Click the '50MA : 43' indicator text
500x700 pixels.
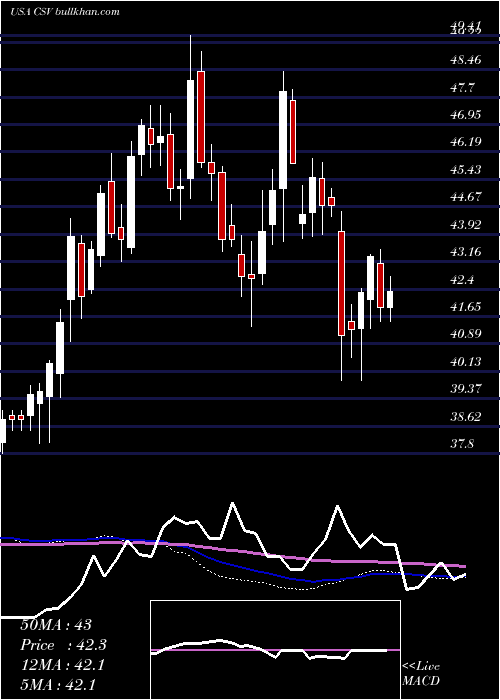pos(56,625)
